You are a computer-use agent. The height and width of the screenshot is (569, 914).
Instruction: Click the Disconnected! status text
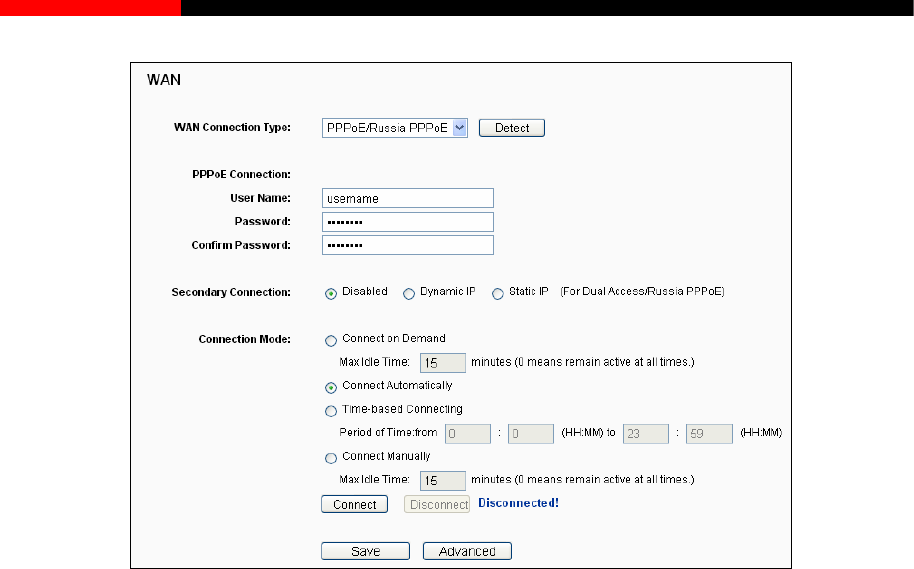click(518, 503)
